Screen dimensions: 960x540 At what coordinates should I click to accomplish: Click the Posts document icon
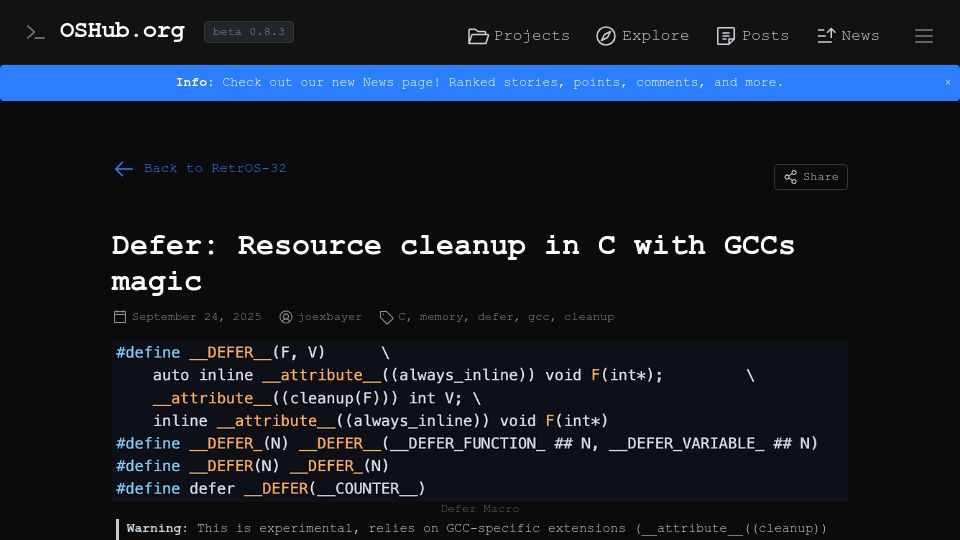[x=726, y=36]
